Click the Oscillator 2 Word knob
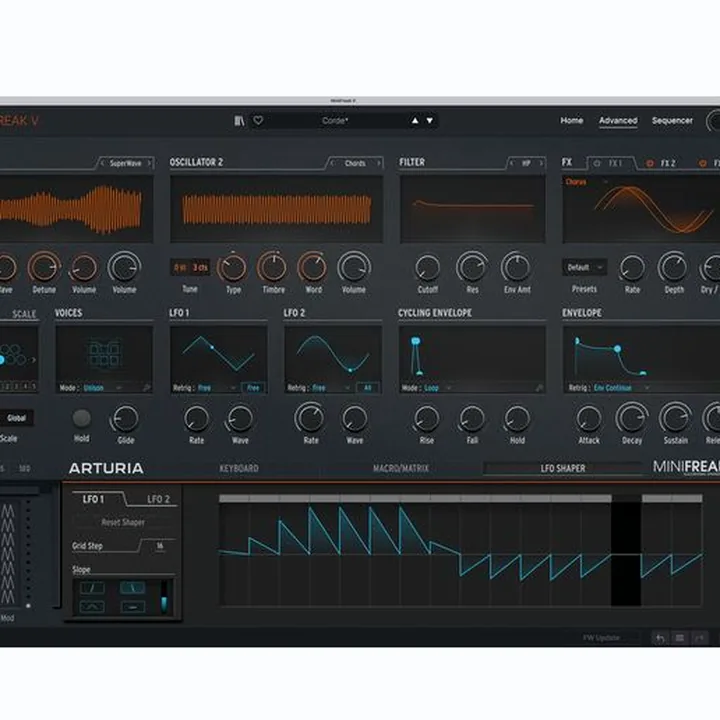720x720 pixels. pyautogui.click(x=312, y=267)
